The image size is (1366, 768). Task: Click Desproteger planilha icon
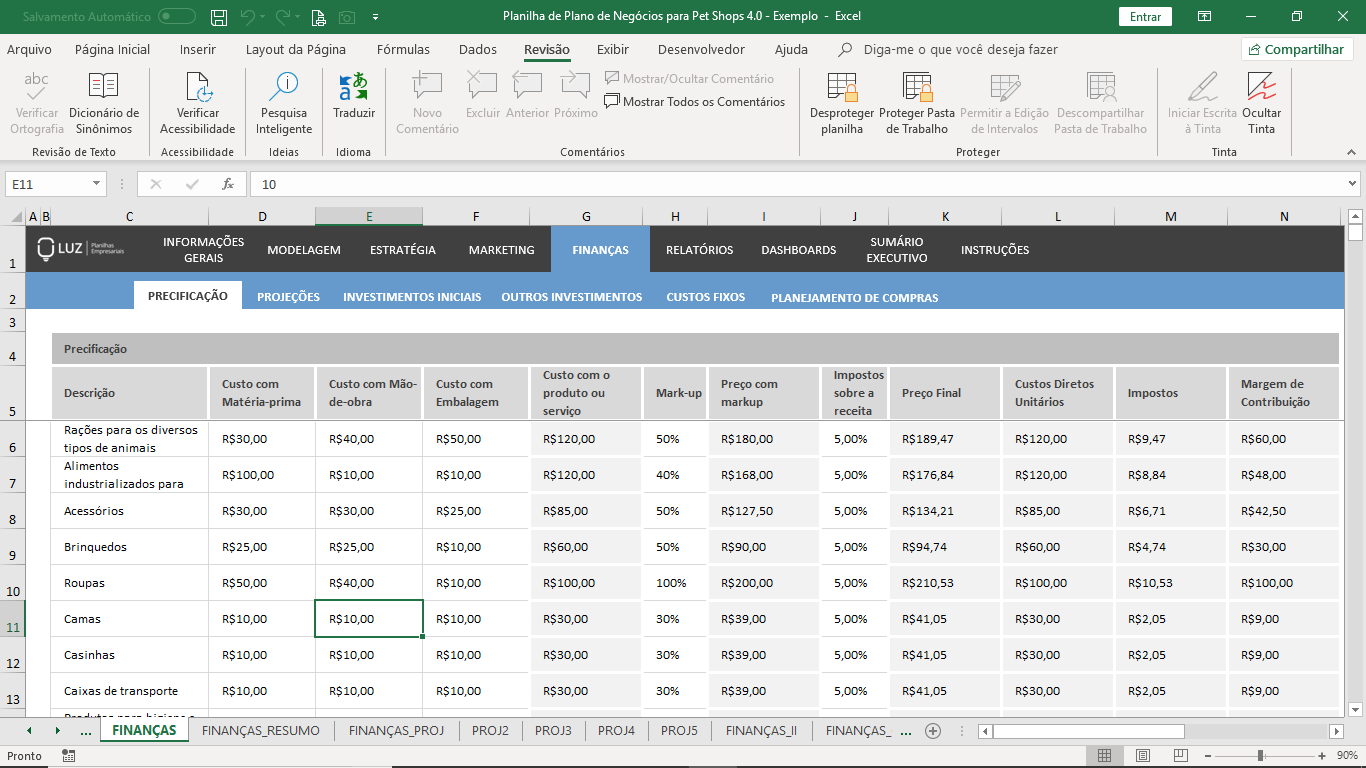pos(842,88)
